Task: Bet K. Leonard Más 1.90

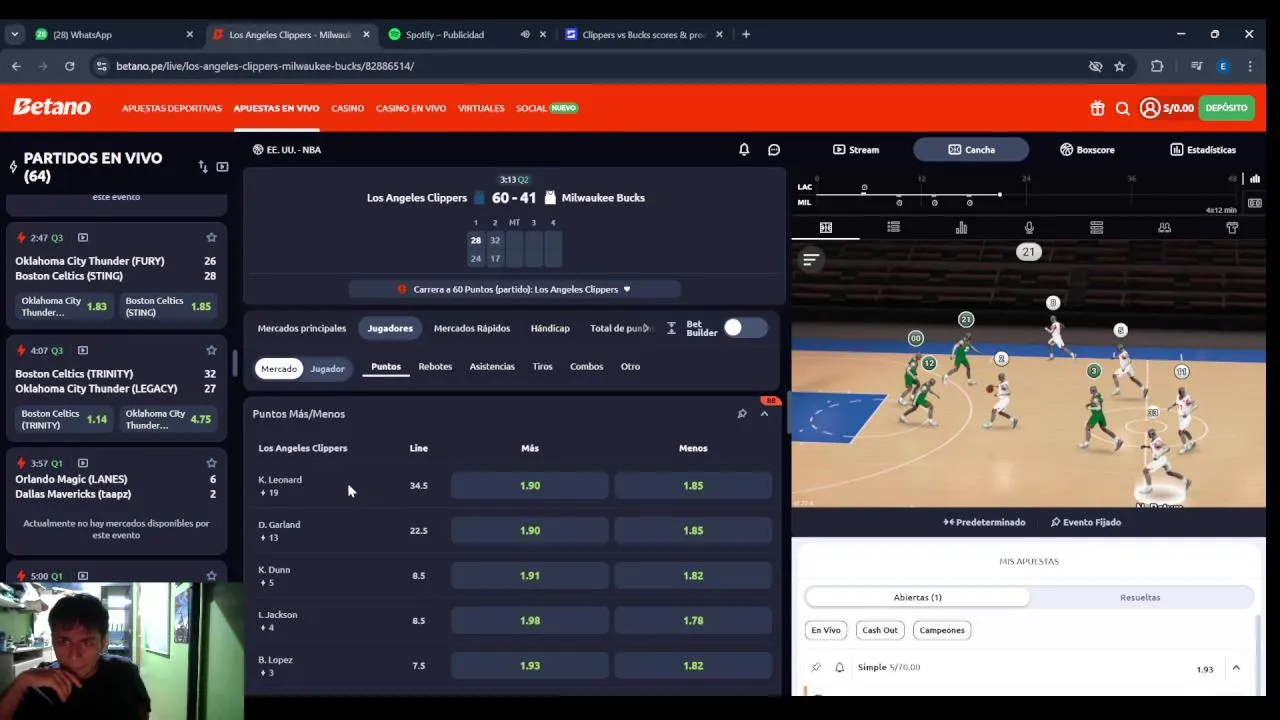Action: pyautogui.click(x=530, y=486)
